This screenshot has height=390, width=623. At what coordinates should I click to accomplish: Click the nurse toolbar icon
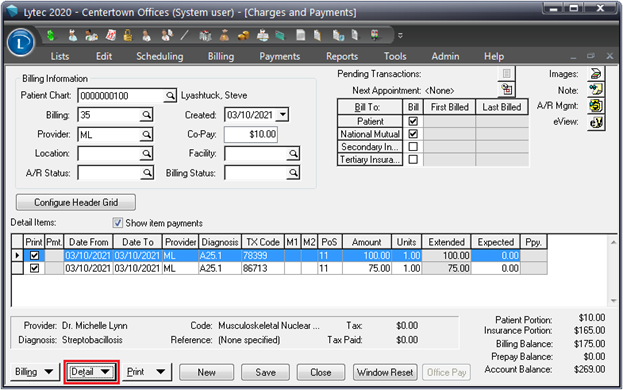[72, 36]
